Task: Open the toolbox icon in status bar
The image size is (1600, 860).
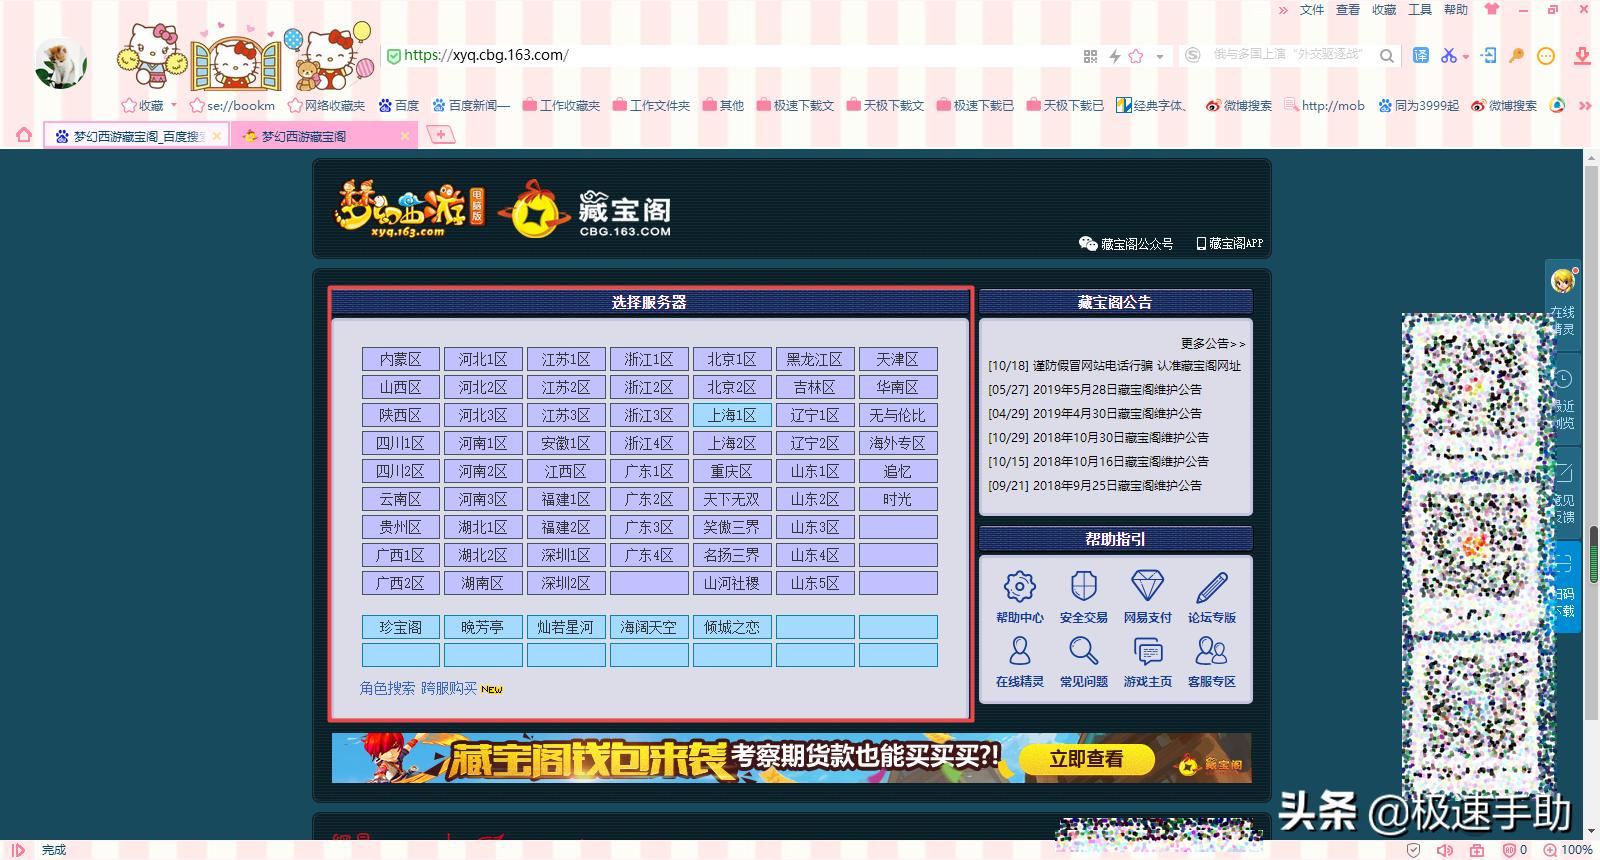Action: pos(1477,850)
